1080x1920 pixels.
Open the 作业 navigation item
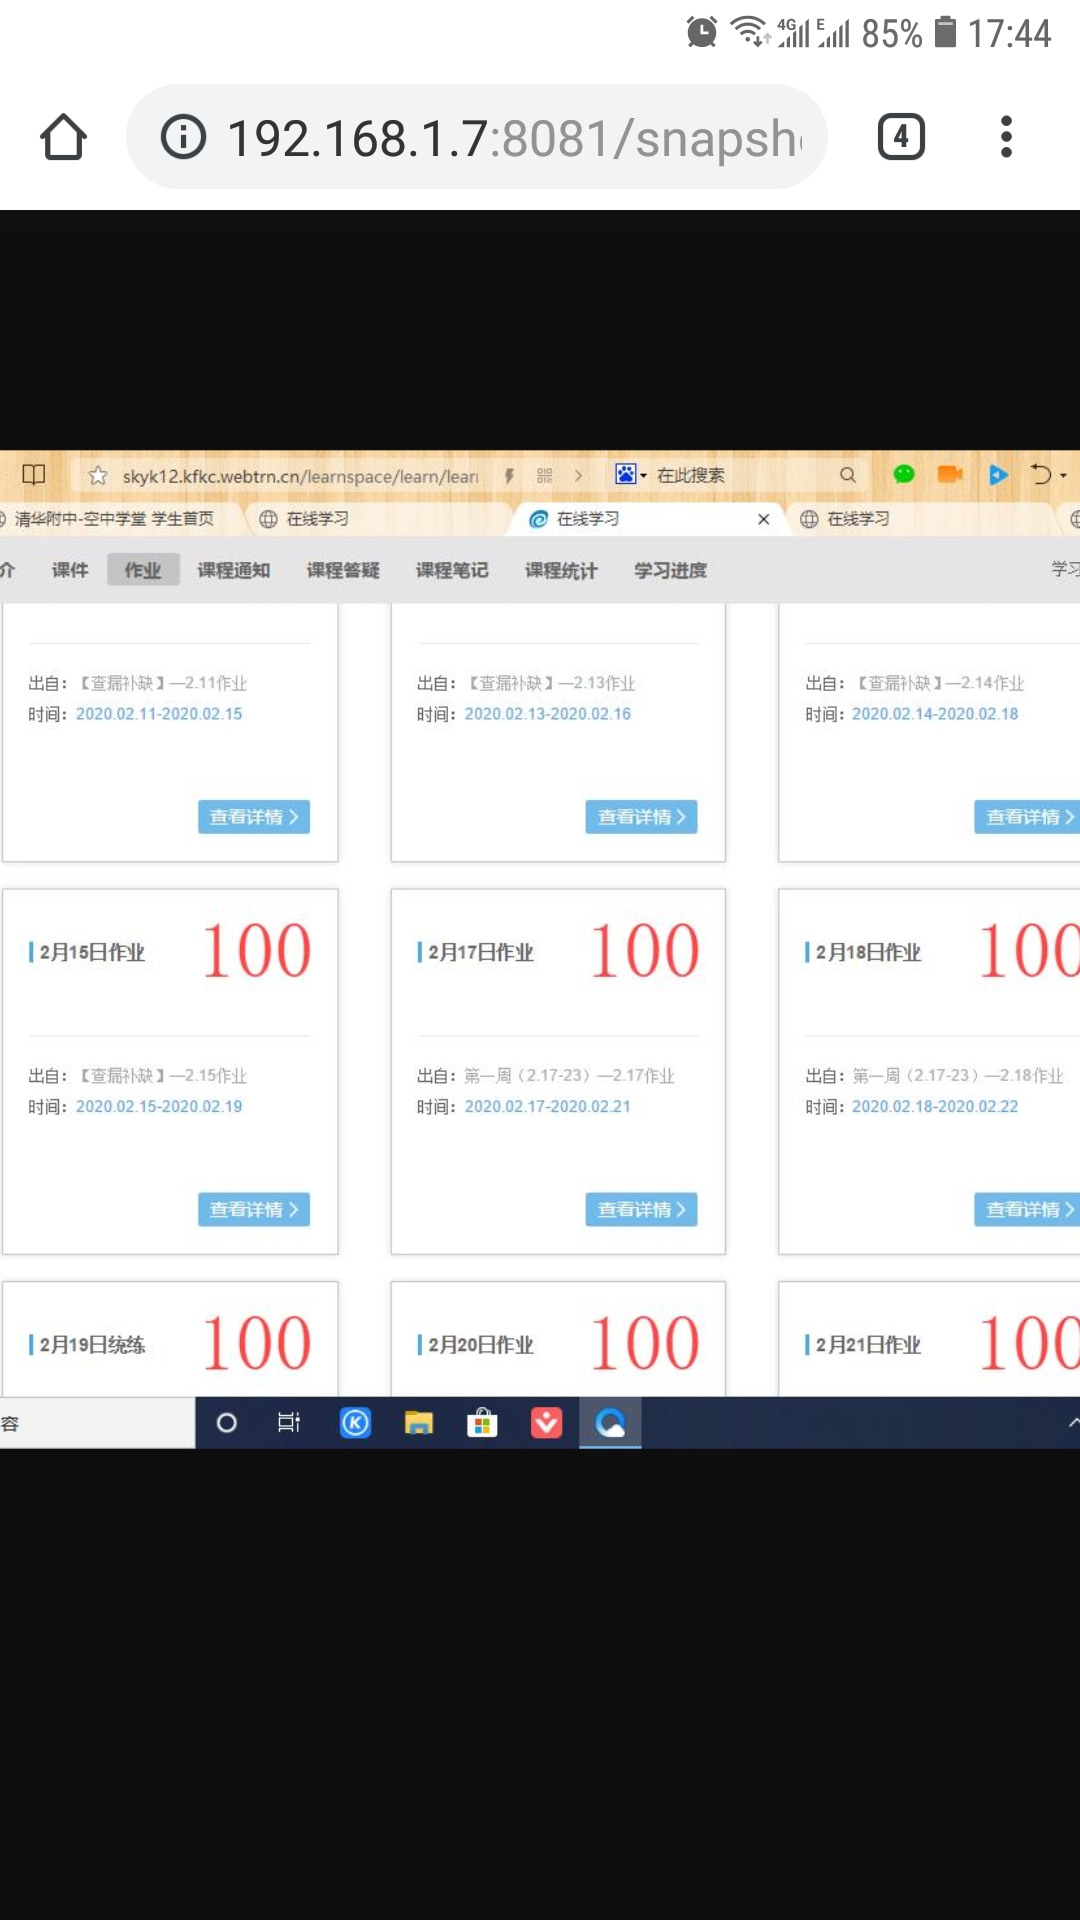coord(143,570)
